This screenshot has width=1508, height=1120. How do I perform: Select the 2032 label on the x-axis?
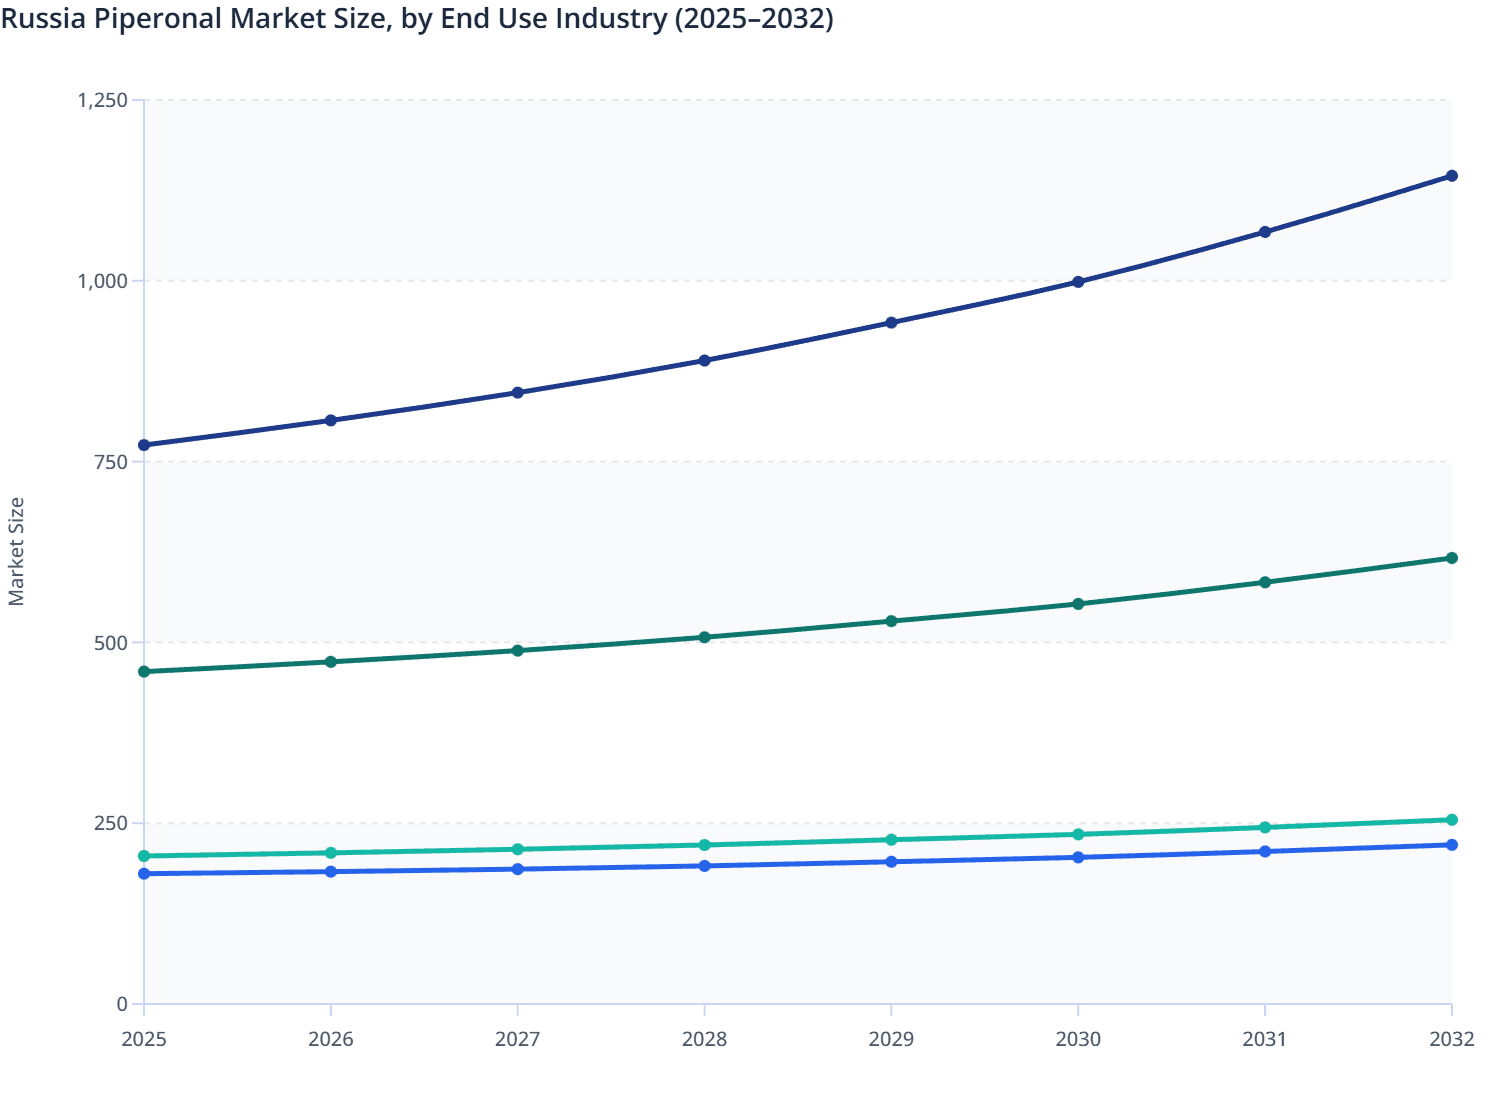pos(1450,1040)
